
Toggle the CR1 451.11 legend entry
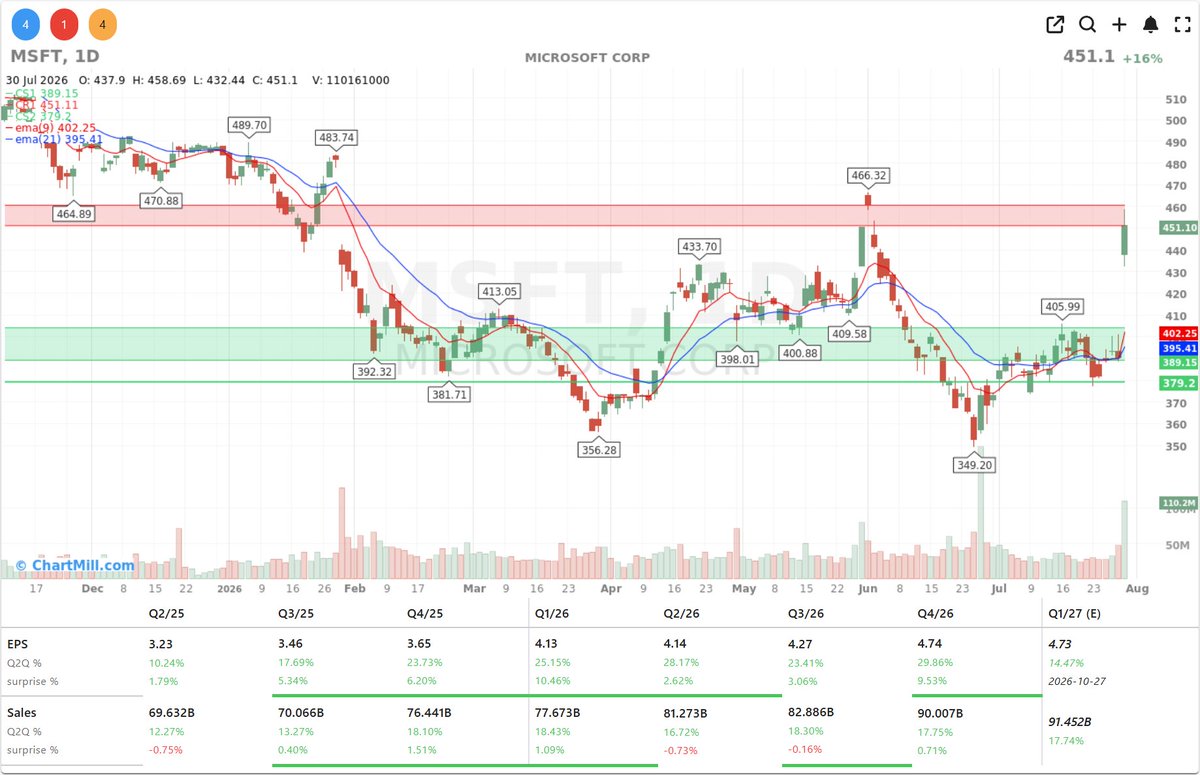(x=42, y=104)
